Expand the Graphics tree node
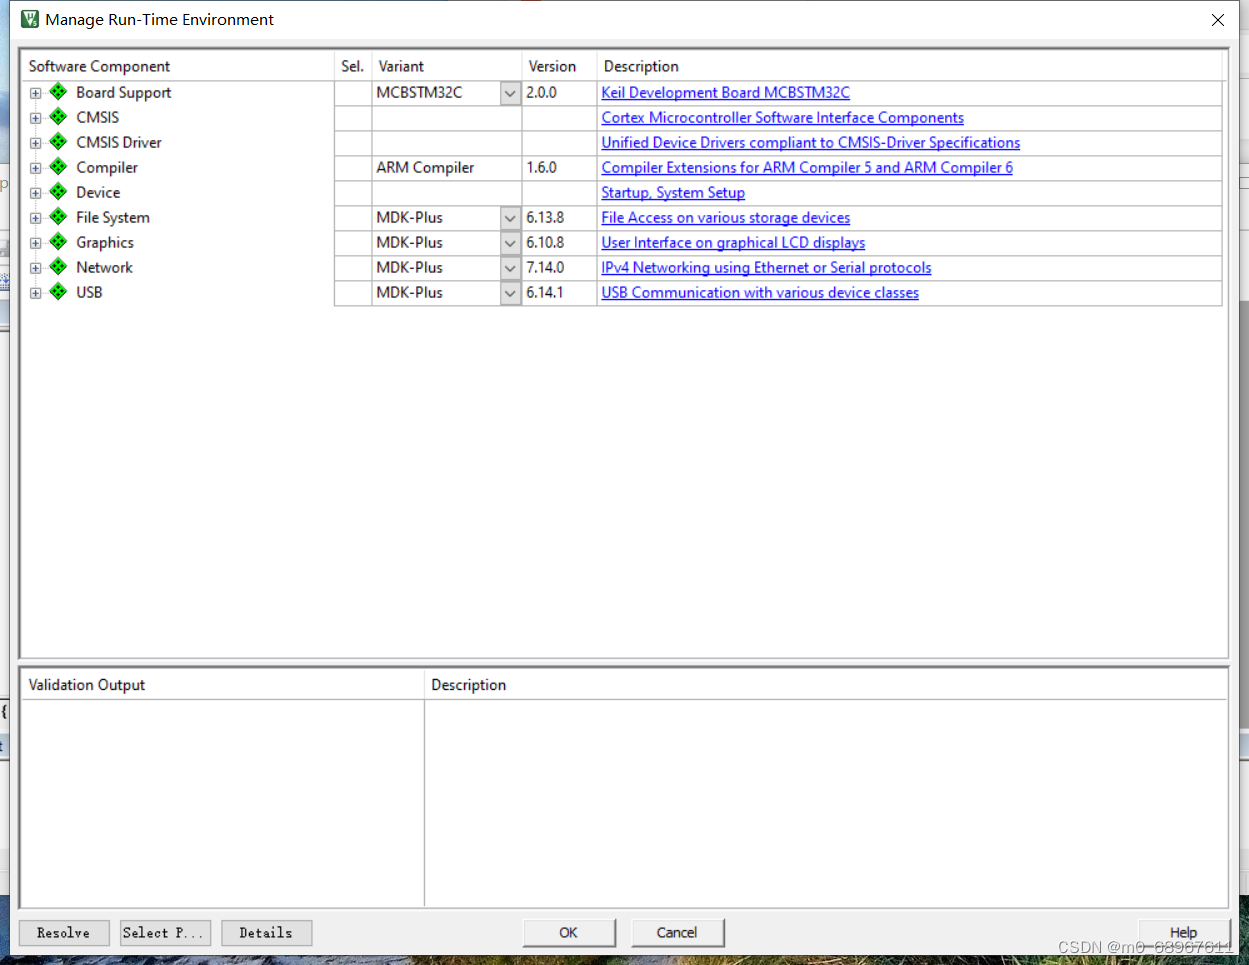This screenshot has width=1249, height=965. click(36, 243)
